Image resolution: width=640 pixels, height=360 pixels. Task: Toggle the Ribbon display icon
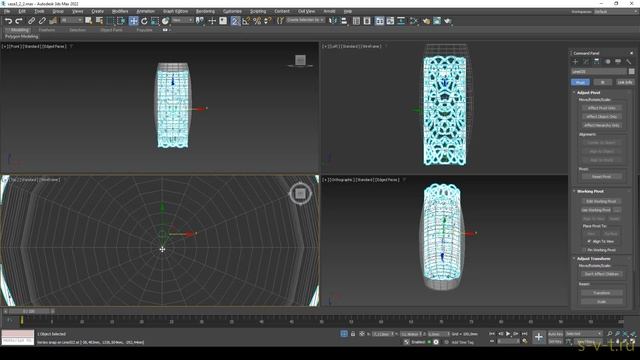tap(379, 21)
